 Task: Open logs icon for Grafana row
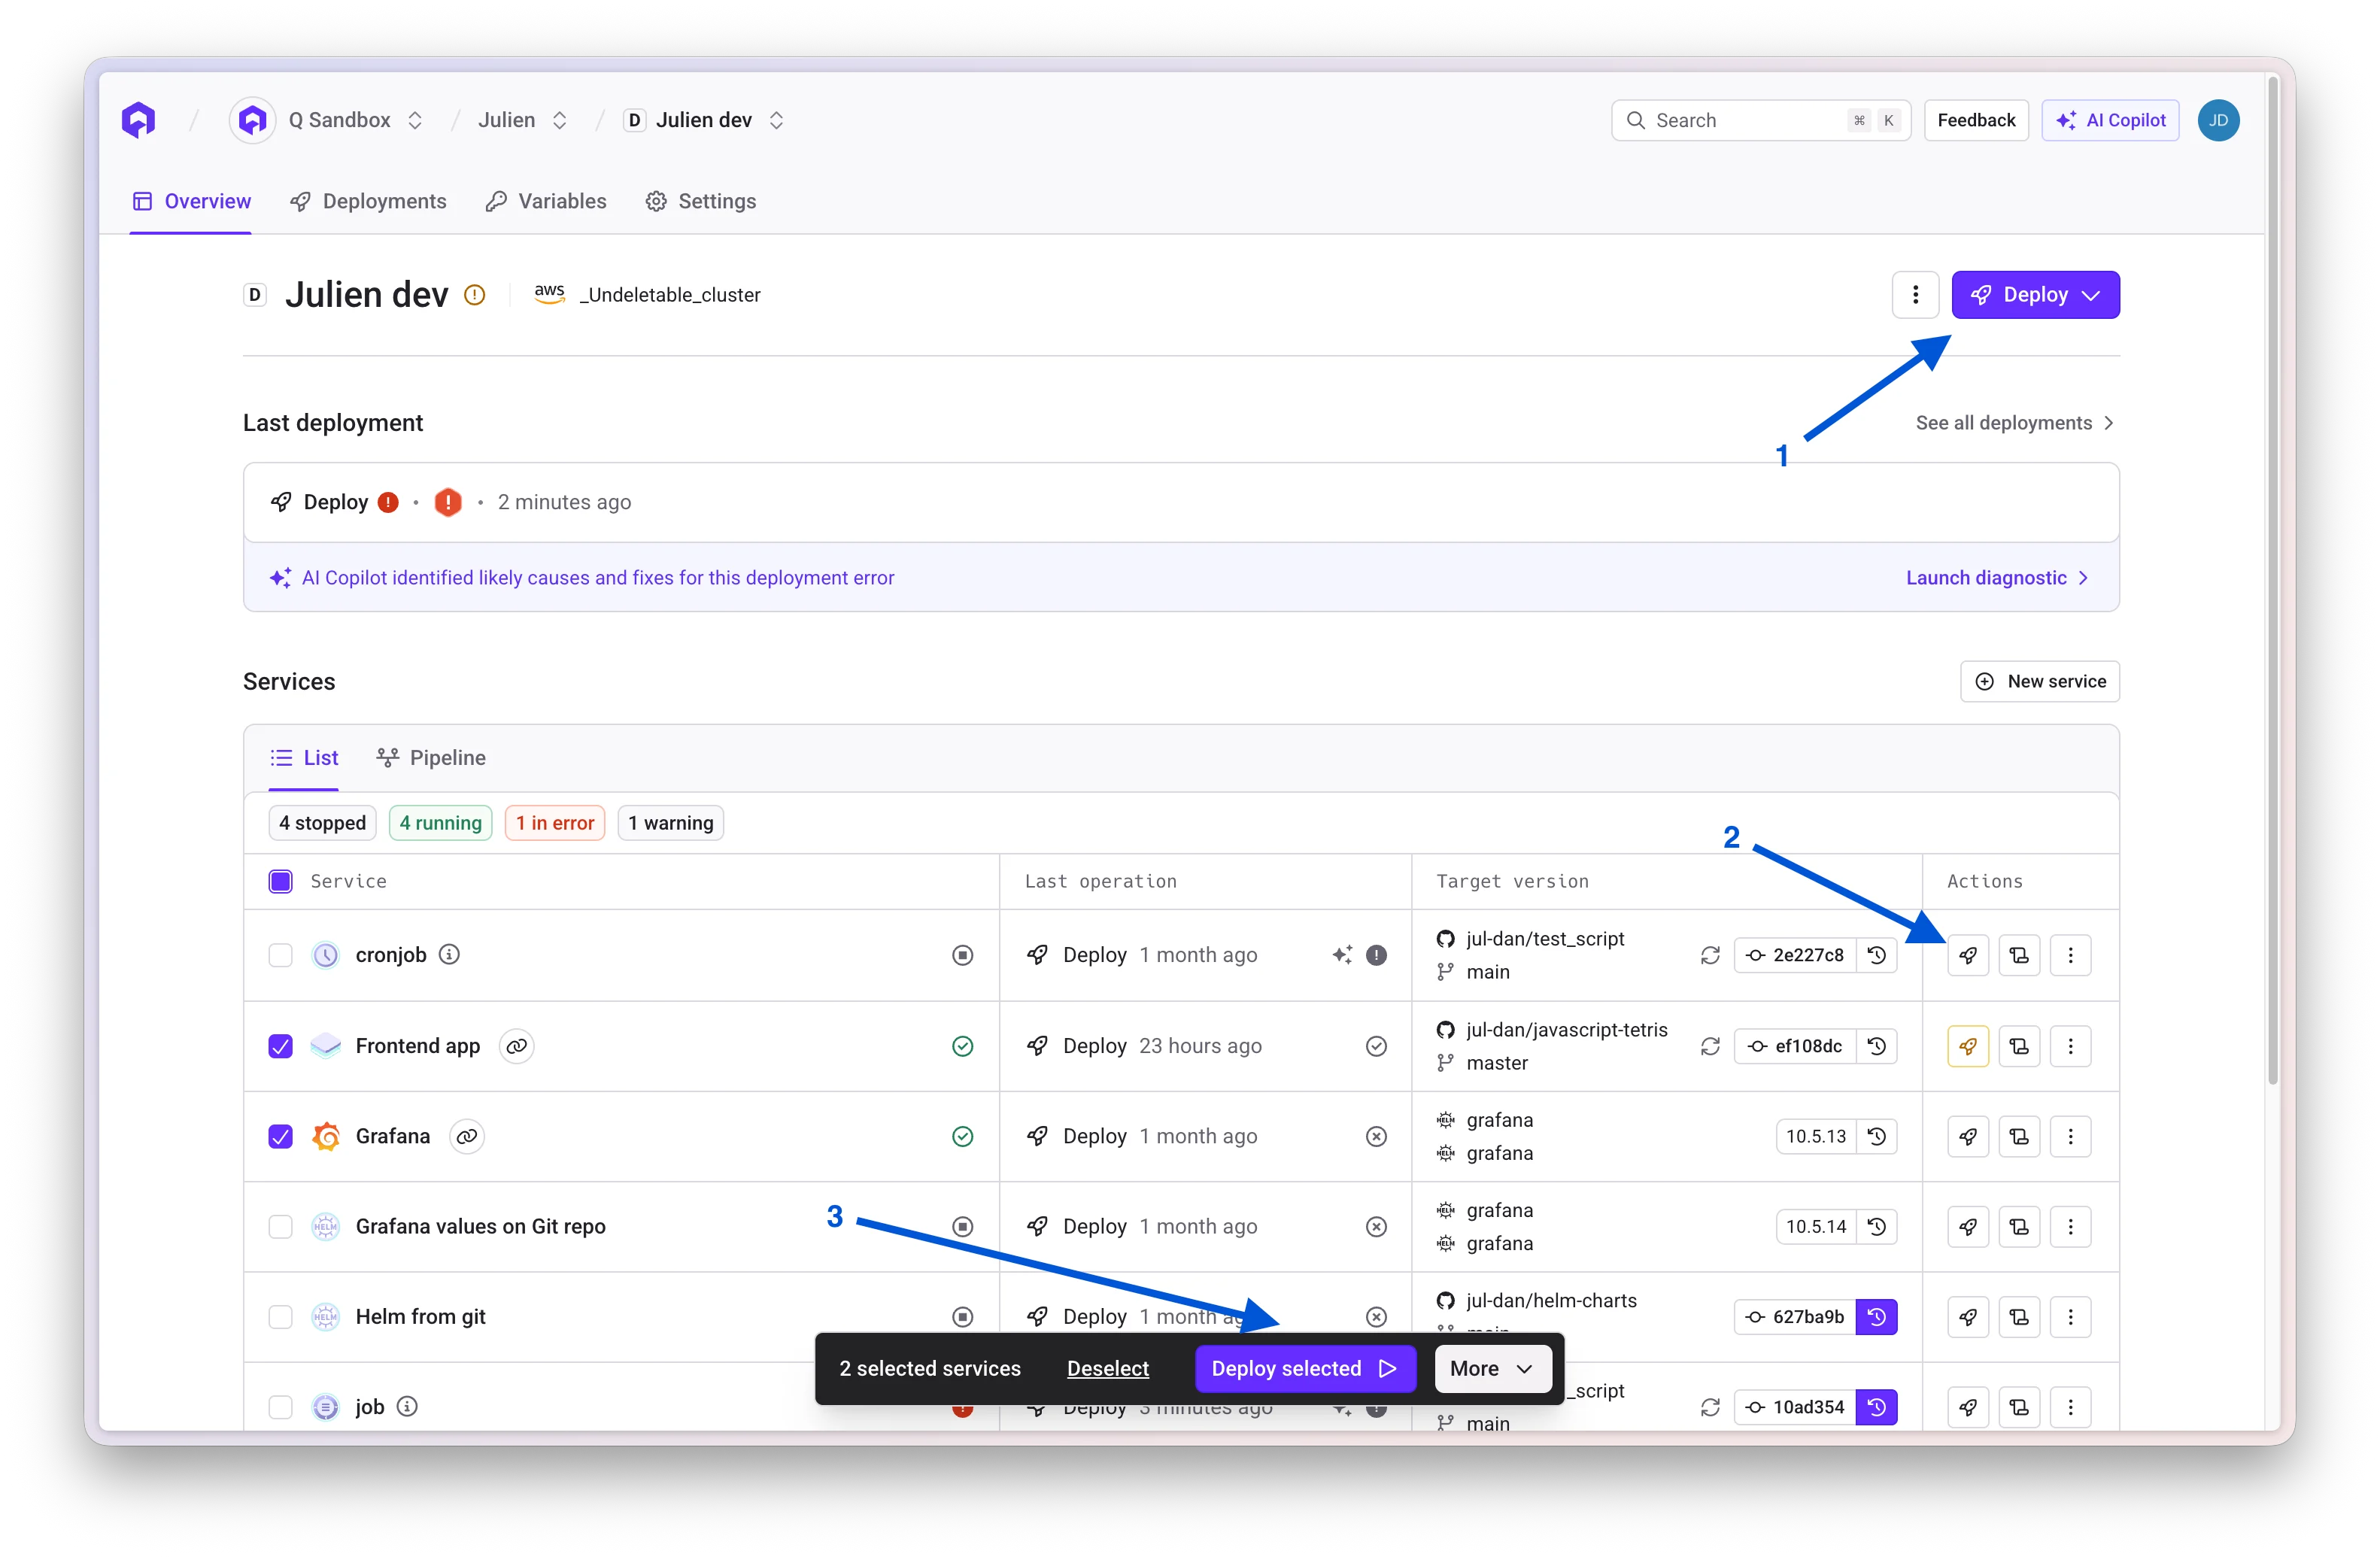(x=2019, y=1136)
